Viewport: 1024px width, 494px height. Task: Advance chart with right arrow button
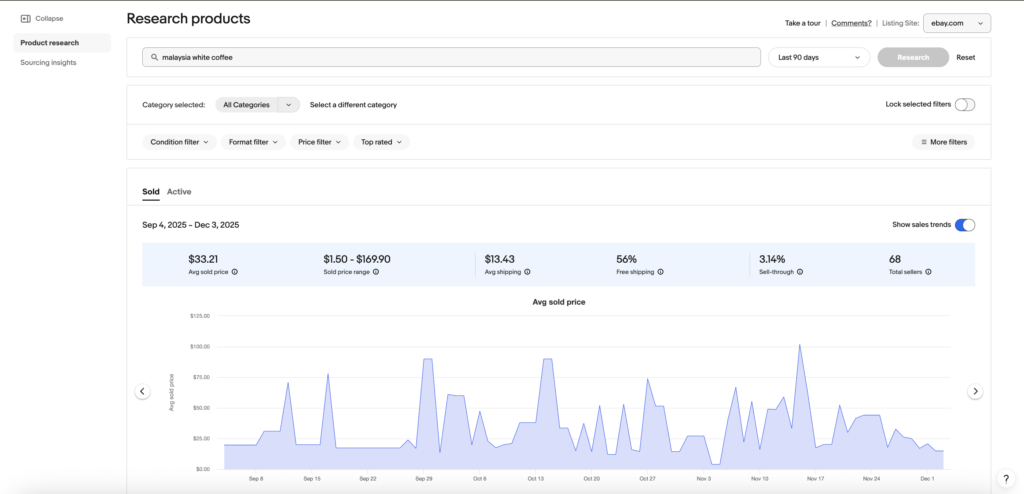pyautogui.click(x=975, y=392)
